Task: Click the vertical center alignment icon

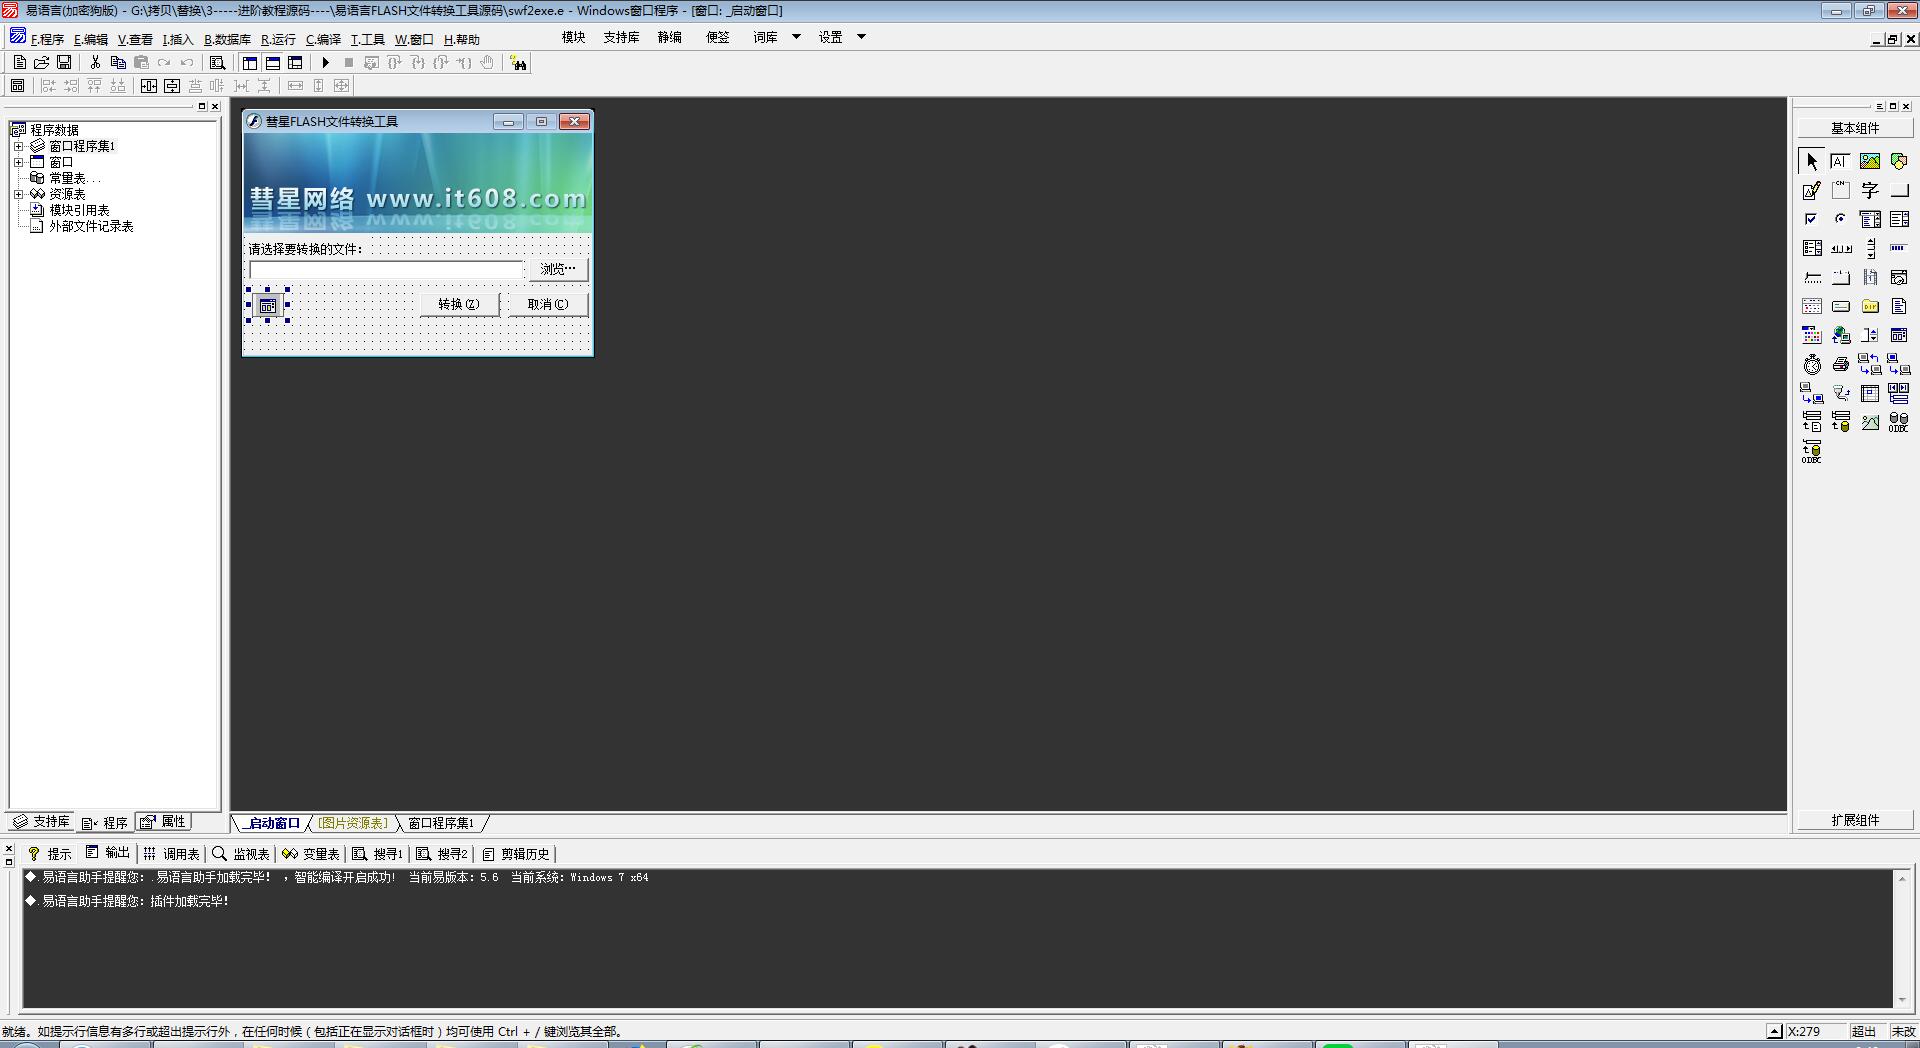Action: (x=172, y=86)
